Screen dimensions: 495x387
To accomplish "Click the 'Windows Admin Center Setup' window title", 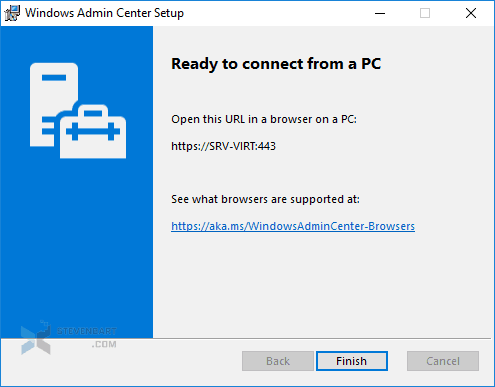I will point(104,13).
